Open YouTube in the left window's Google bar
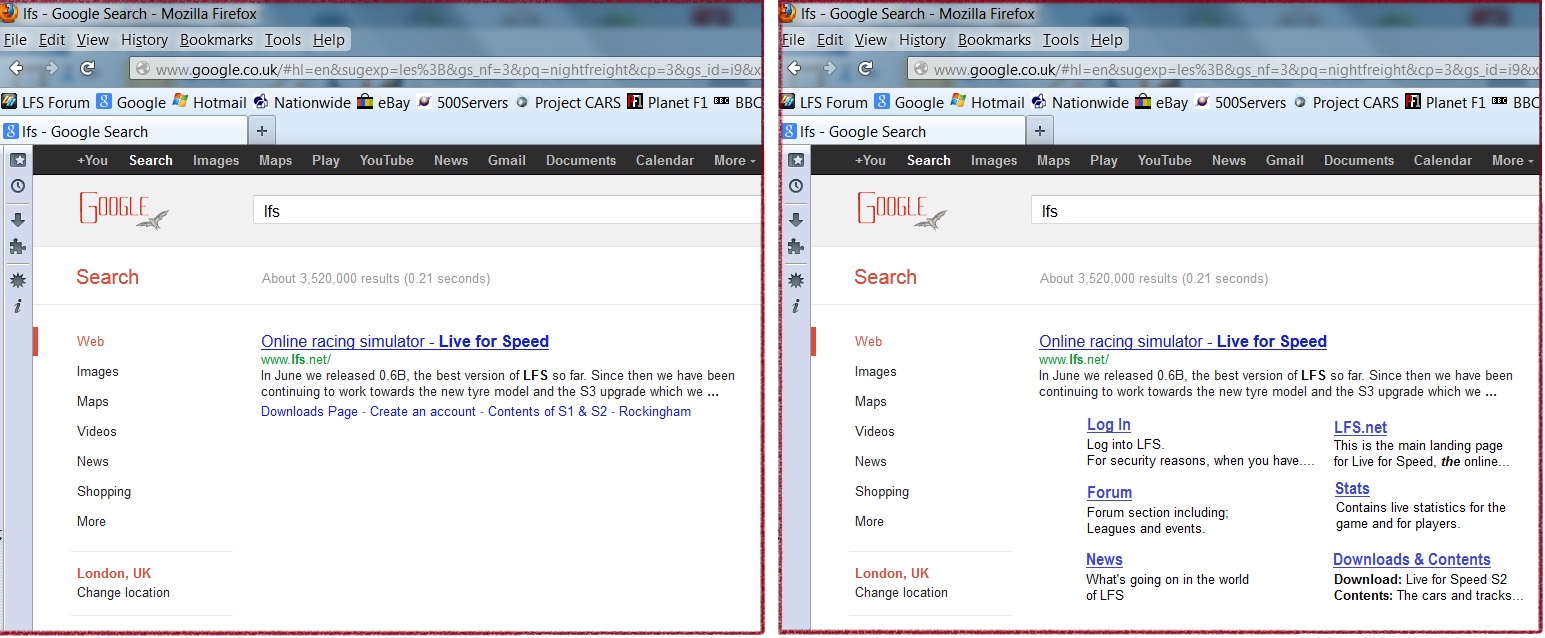1545x638 pixels. pos(387,160)
